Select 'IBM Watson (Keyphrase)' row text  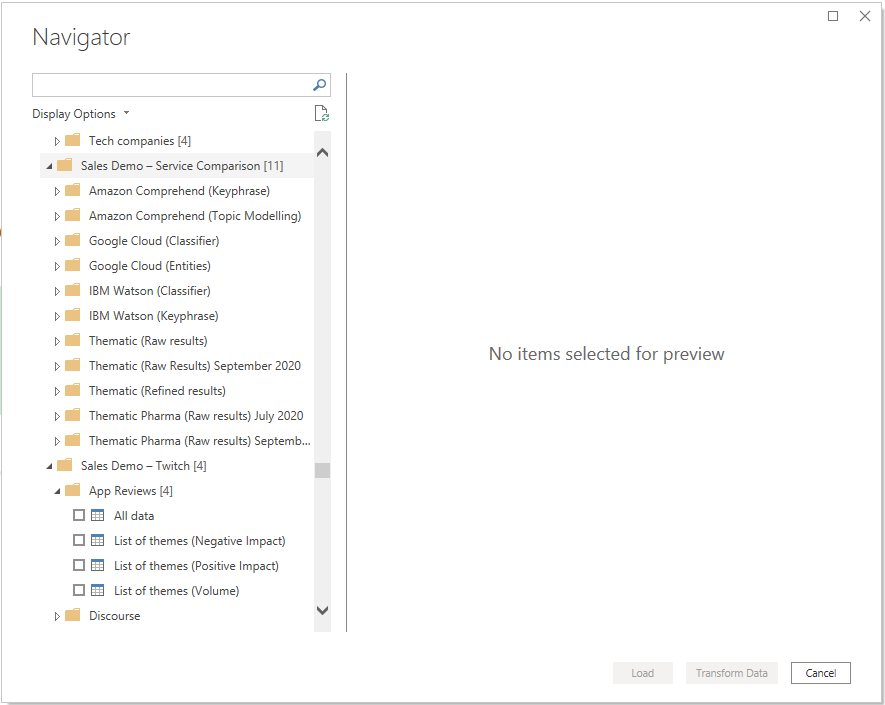[154, 316]
